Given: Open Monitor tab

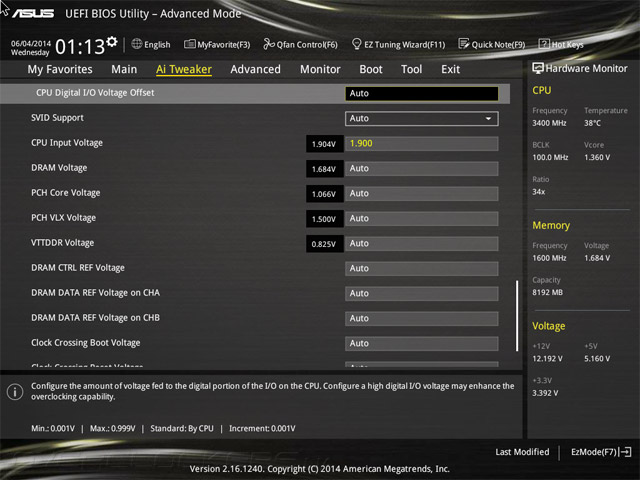Looking at the screenshot, I should tap(320, 69).
